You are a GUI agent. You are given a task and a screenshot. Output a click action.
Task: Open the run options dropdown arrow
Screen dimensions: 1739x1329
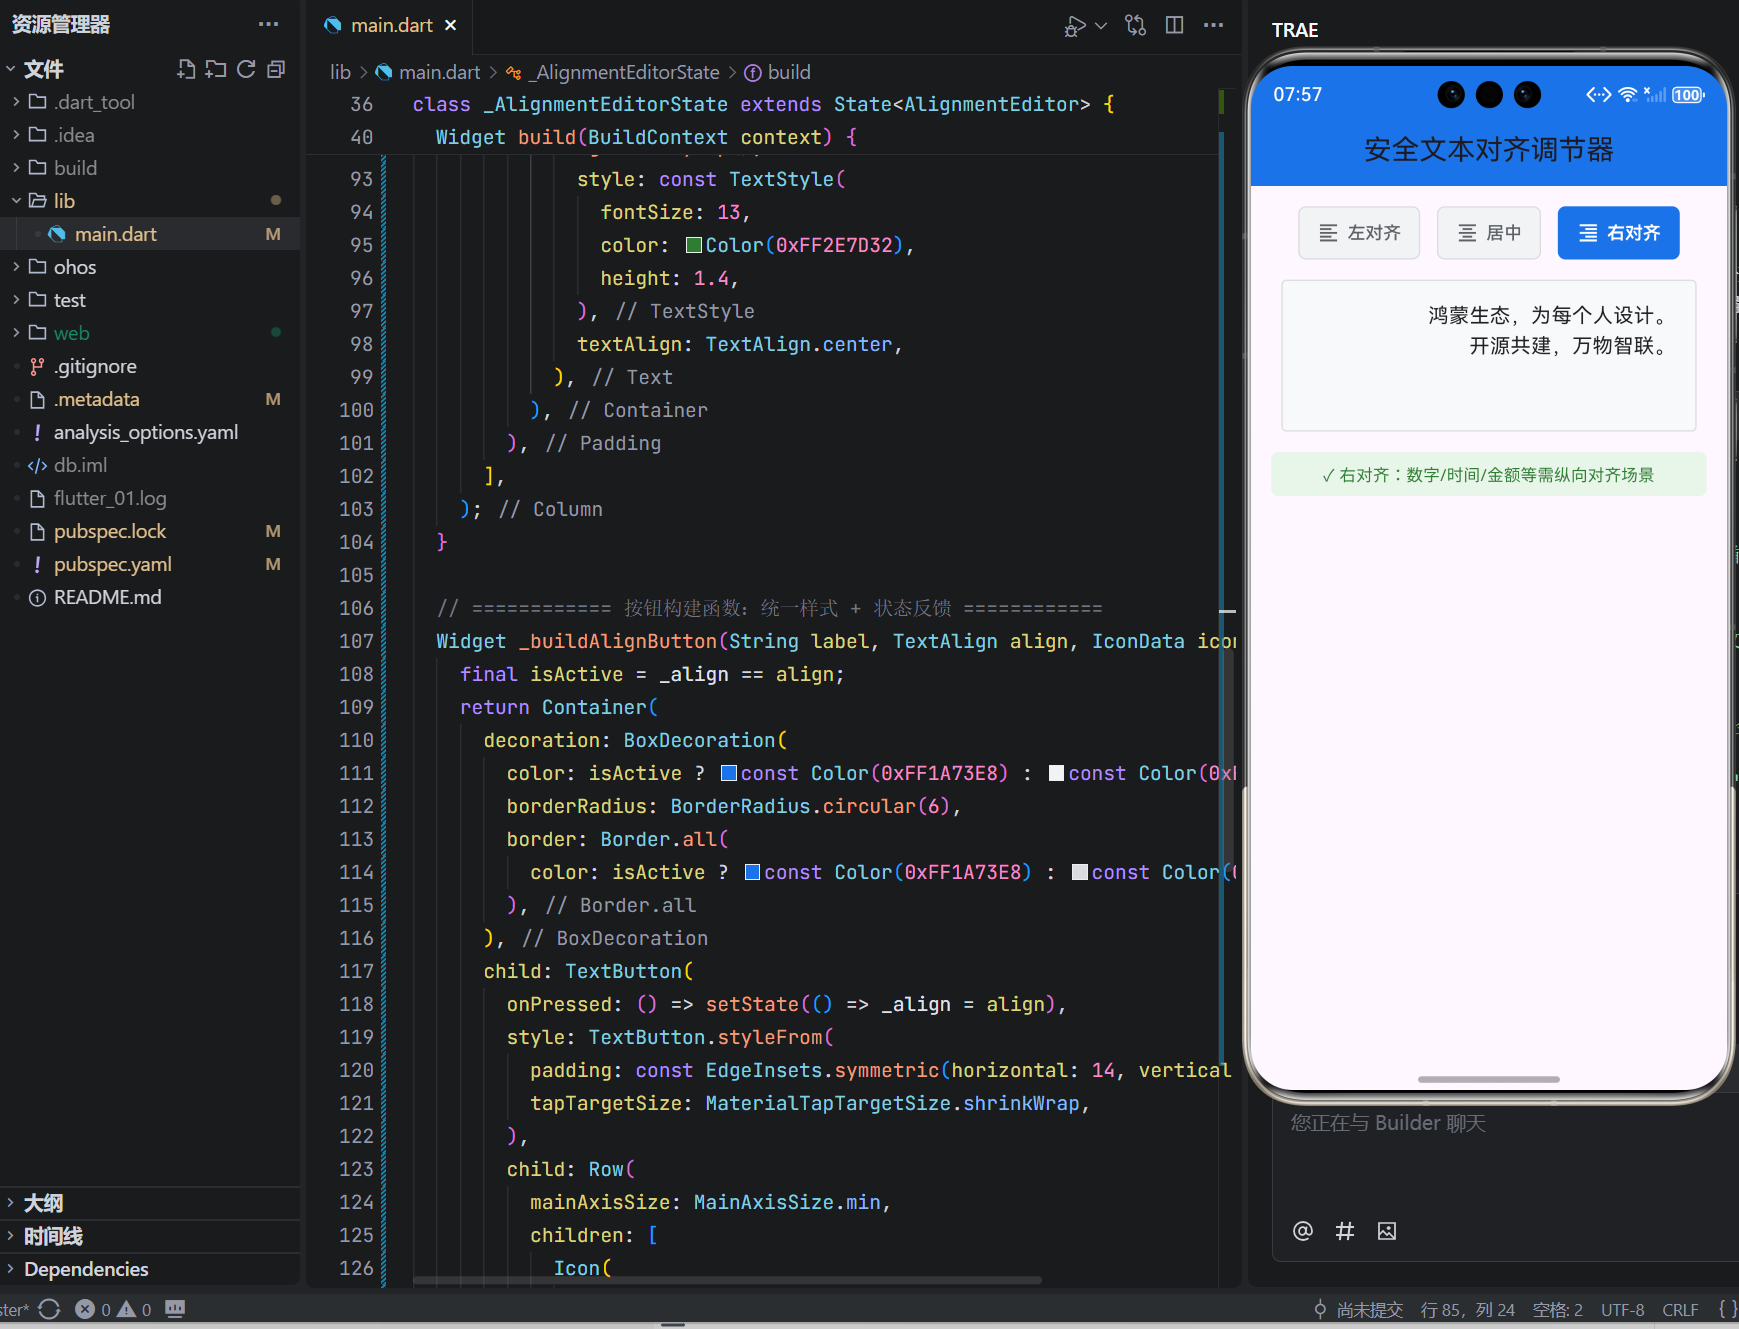1101,26
